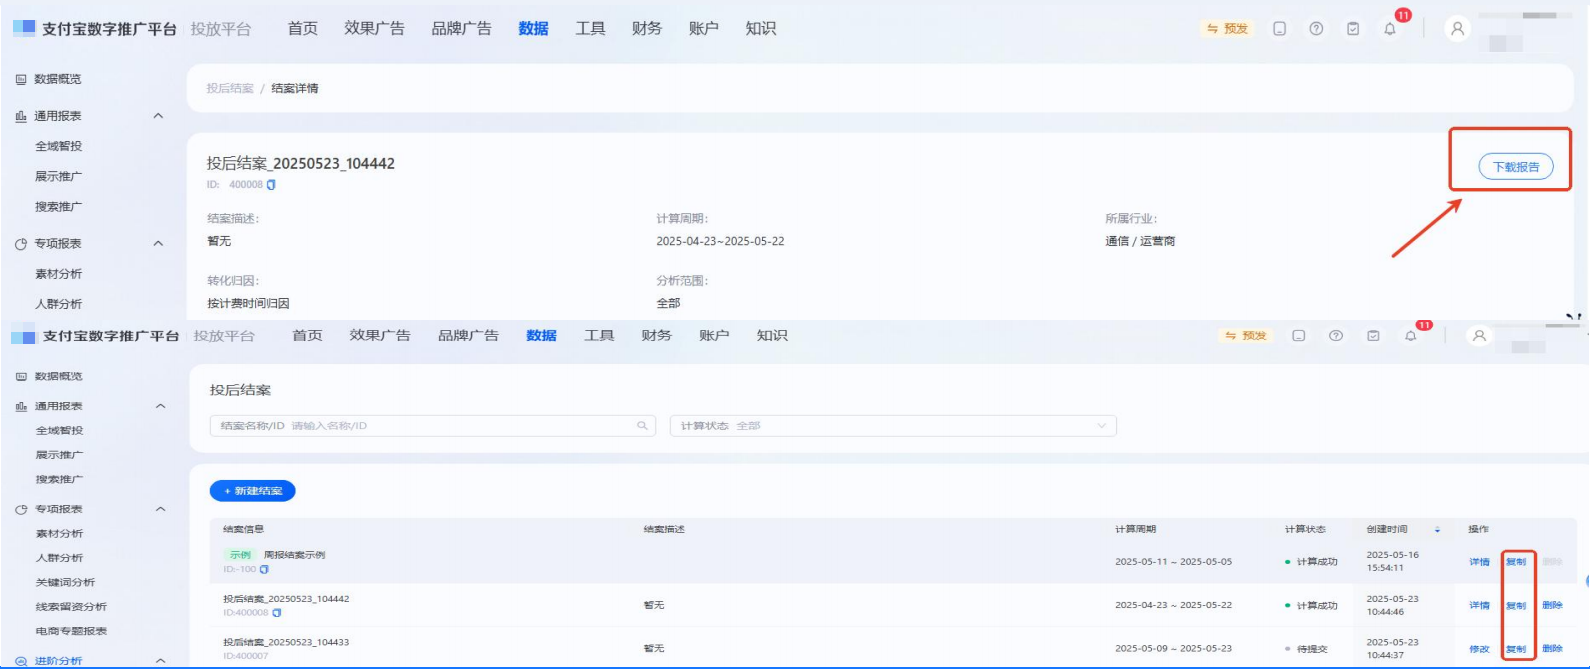Screen dimensions: 1590x669
Task: Click 复制 for 周报结案示例 row
Action: tap(1516, 562)
